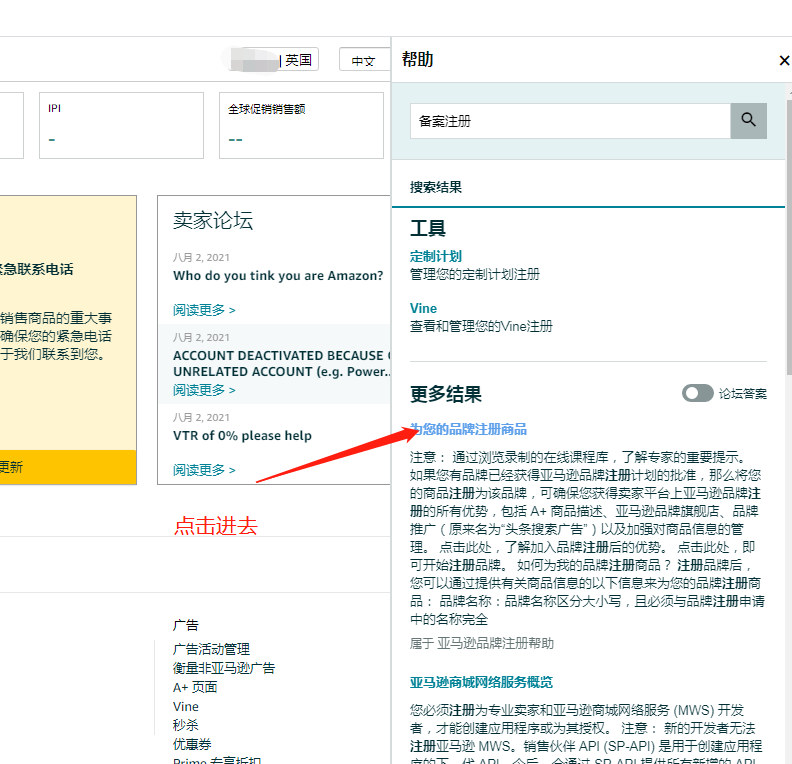The height and width of the screenshot is (764, 792).
Task: Click the 更多结果 heading
Action: [446, 394]
